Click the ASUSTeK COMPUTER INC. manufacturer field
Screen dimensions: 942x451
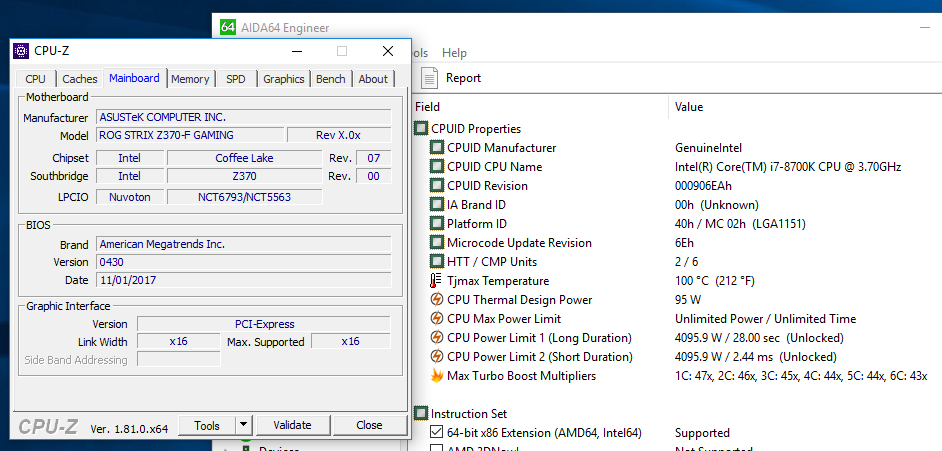pos(244,117)
